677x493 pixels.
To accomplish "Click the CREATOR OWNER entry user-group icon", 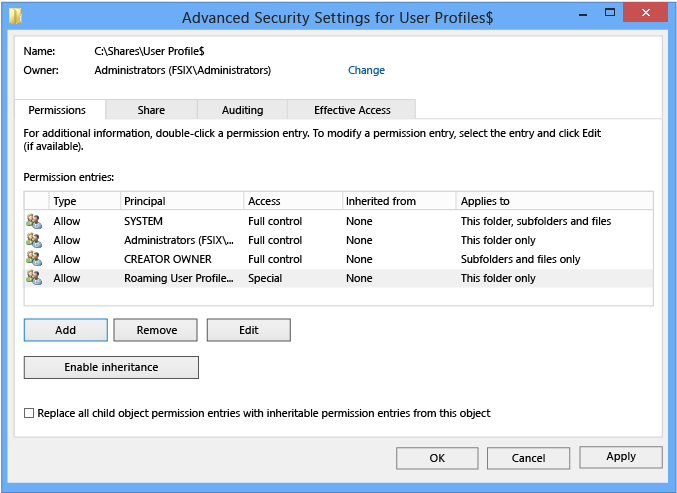I will [34, 259].
